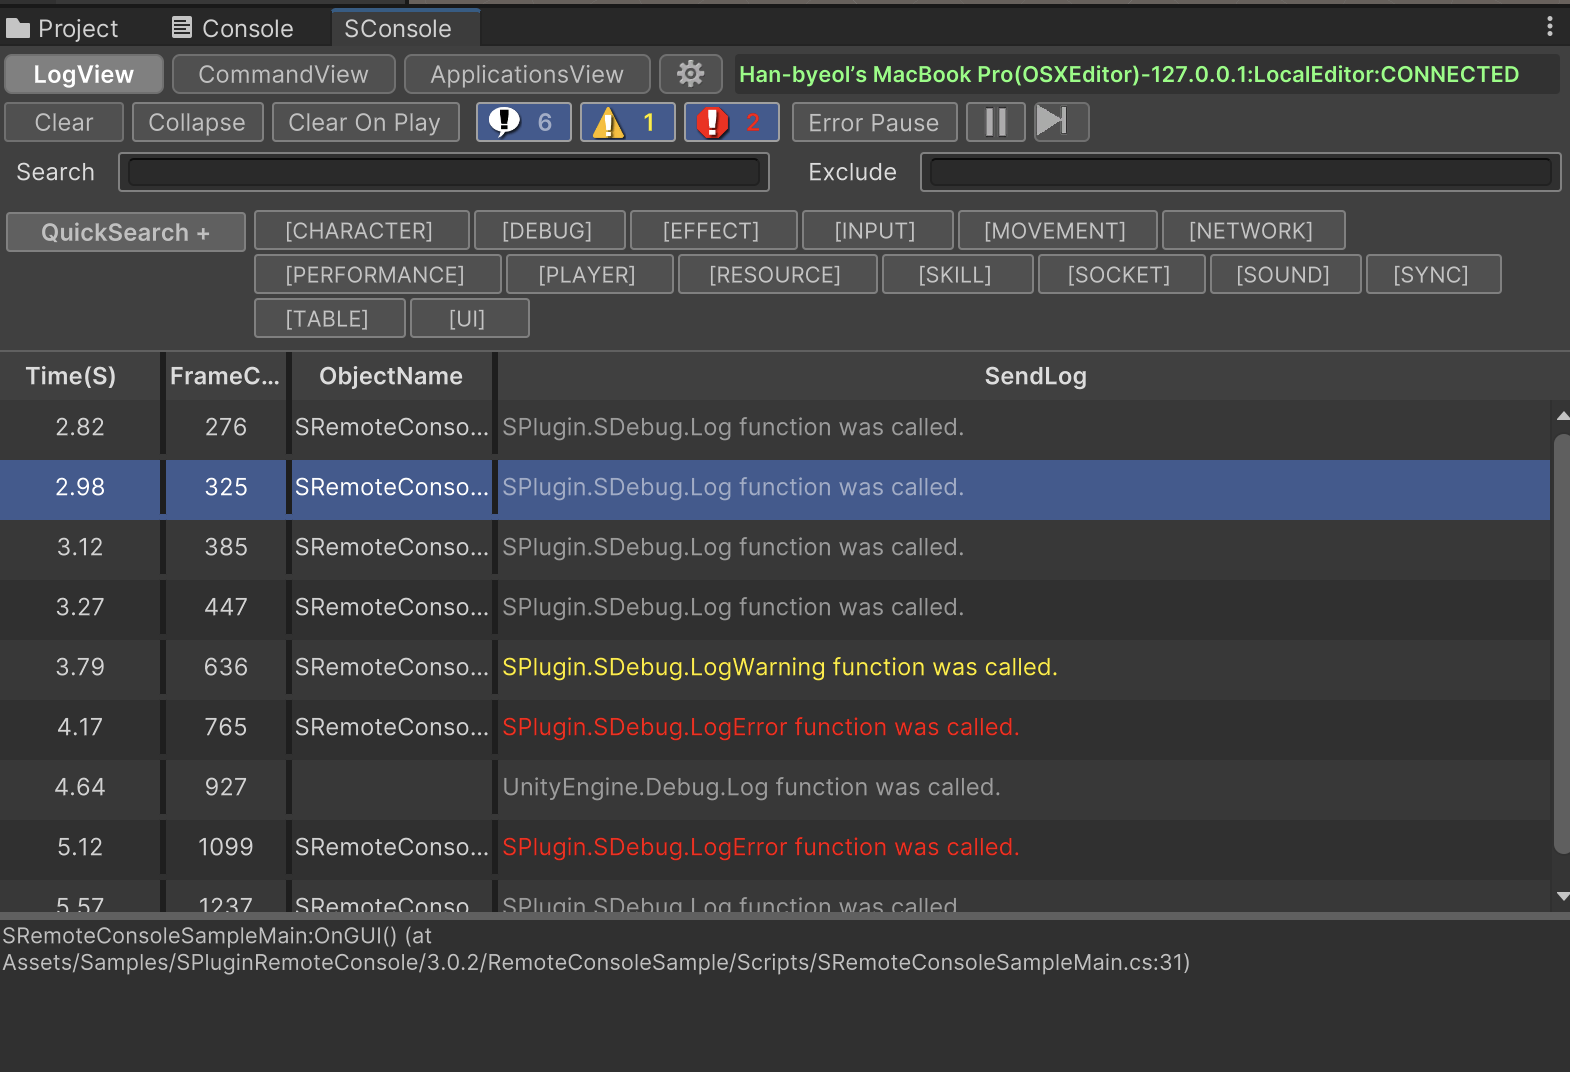This screenshot has width=1570, height=1072.
Task: Click the [TABLE] quick search tag
Action: (328, 318)
